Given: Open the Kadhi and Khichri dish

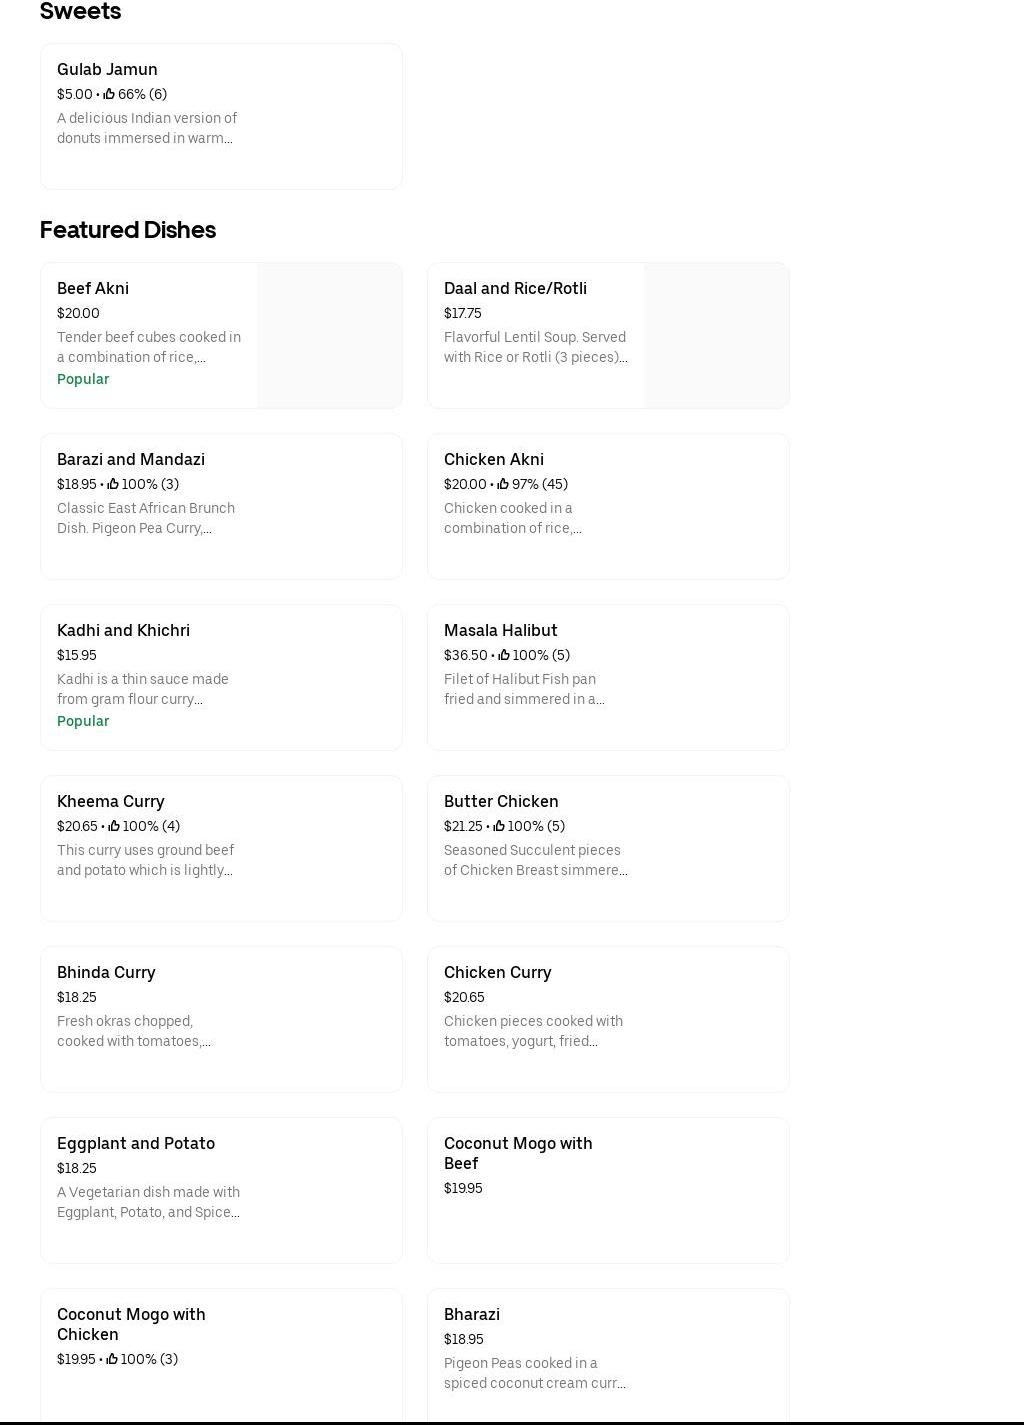Looking at the screenshot, I should 123,630.
